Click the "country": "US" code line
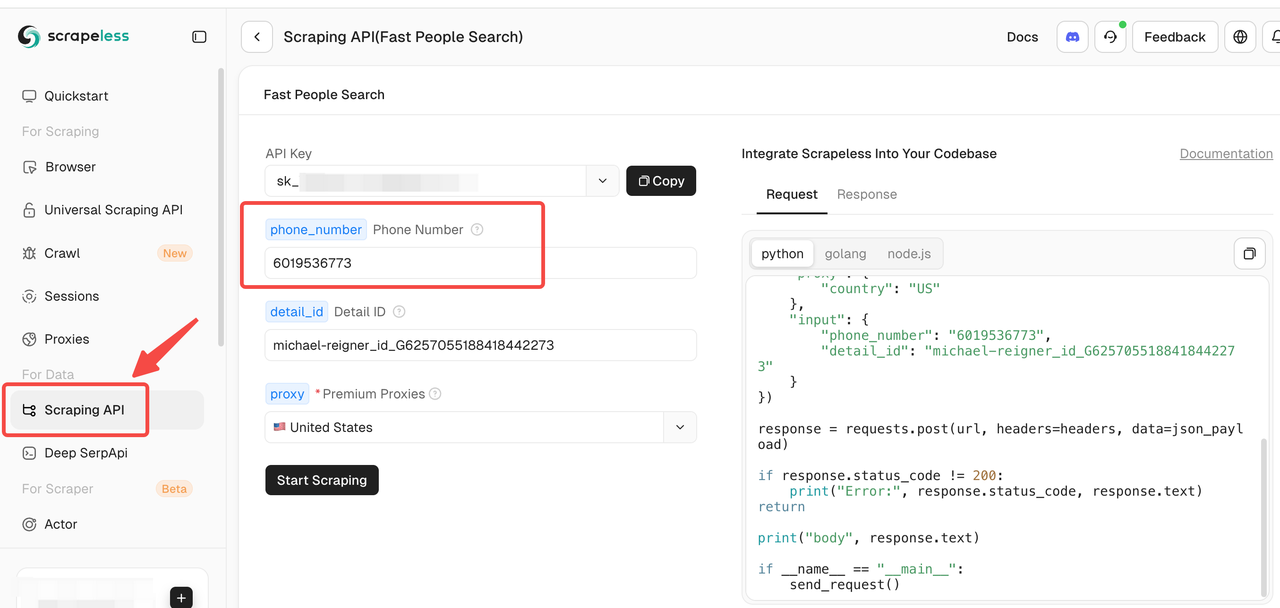The image size is (1280, 608). click(x=880, y=288)
